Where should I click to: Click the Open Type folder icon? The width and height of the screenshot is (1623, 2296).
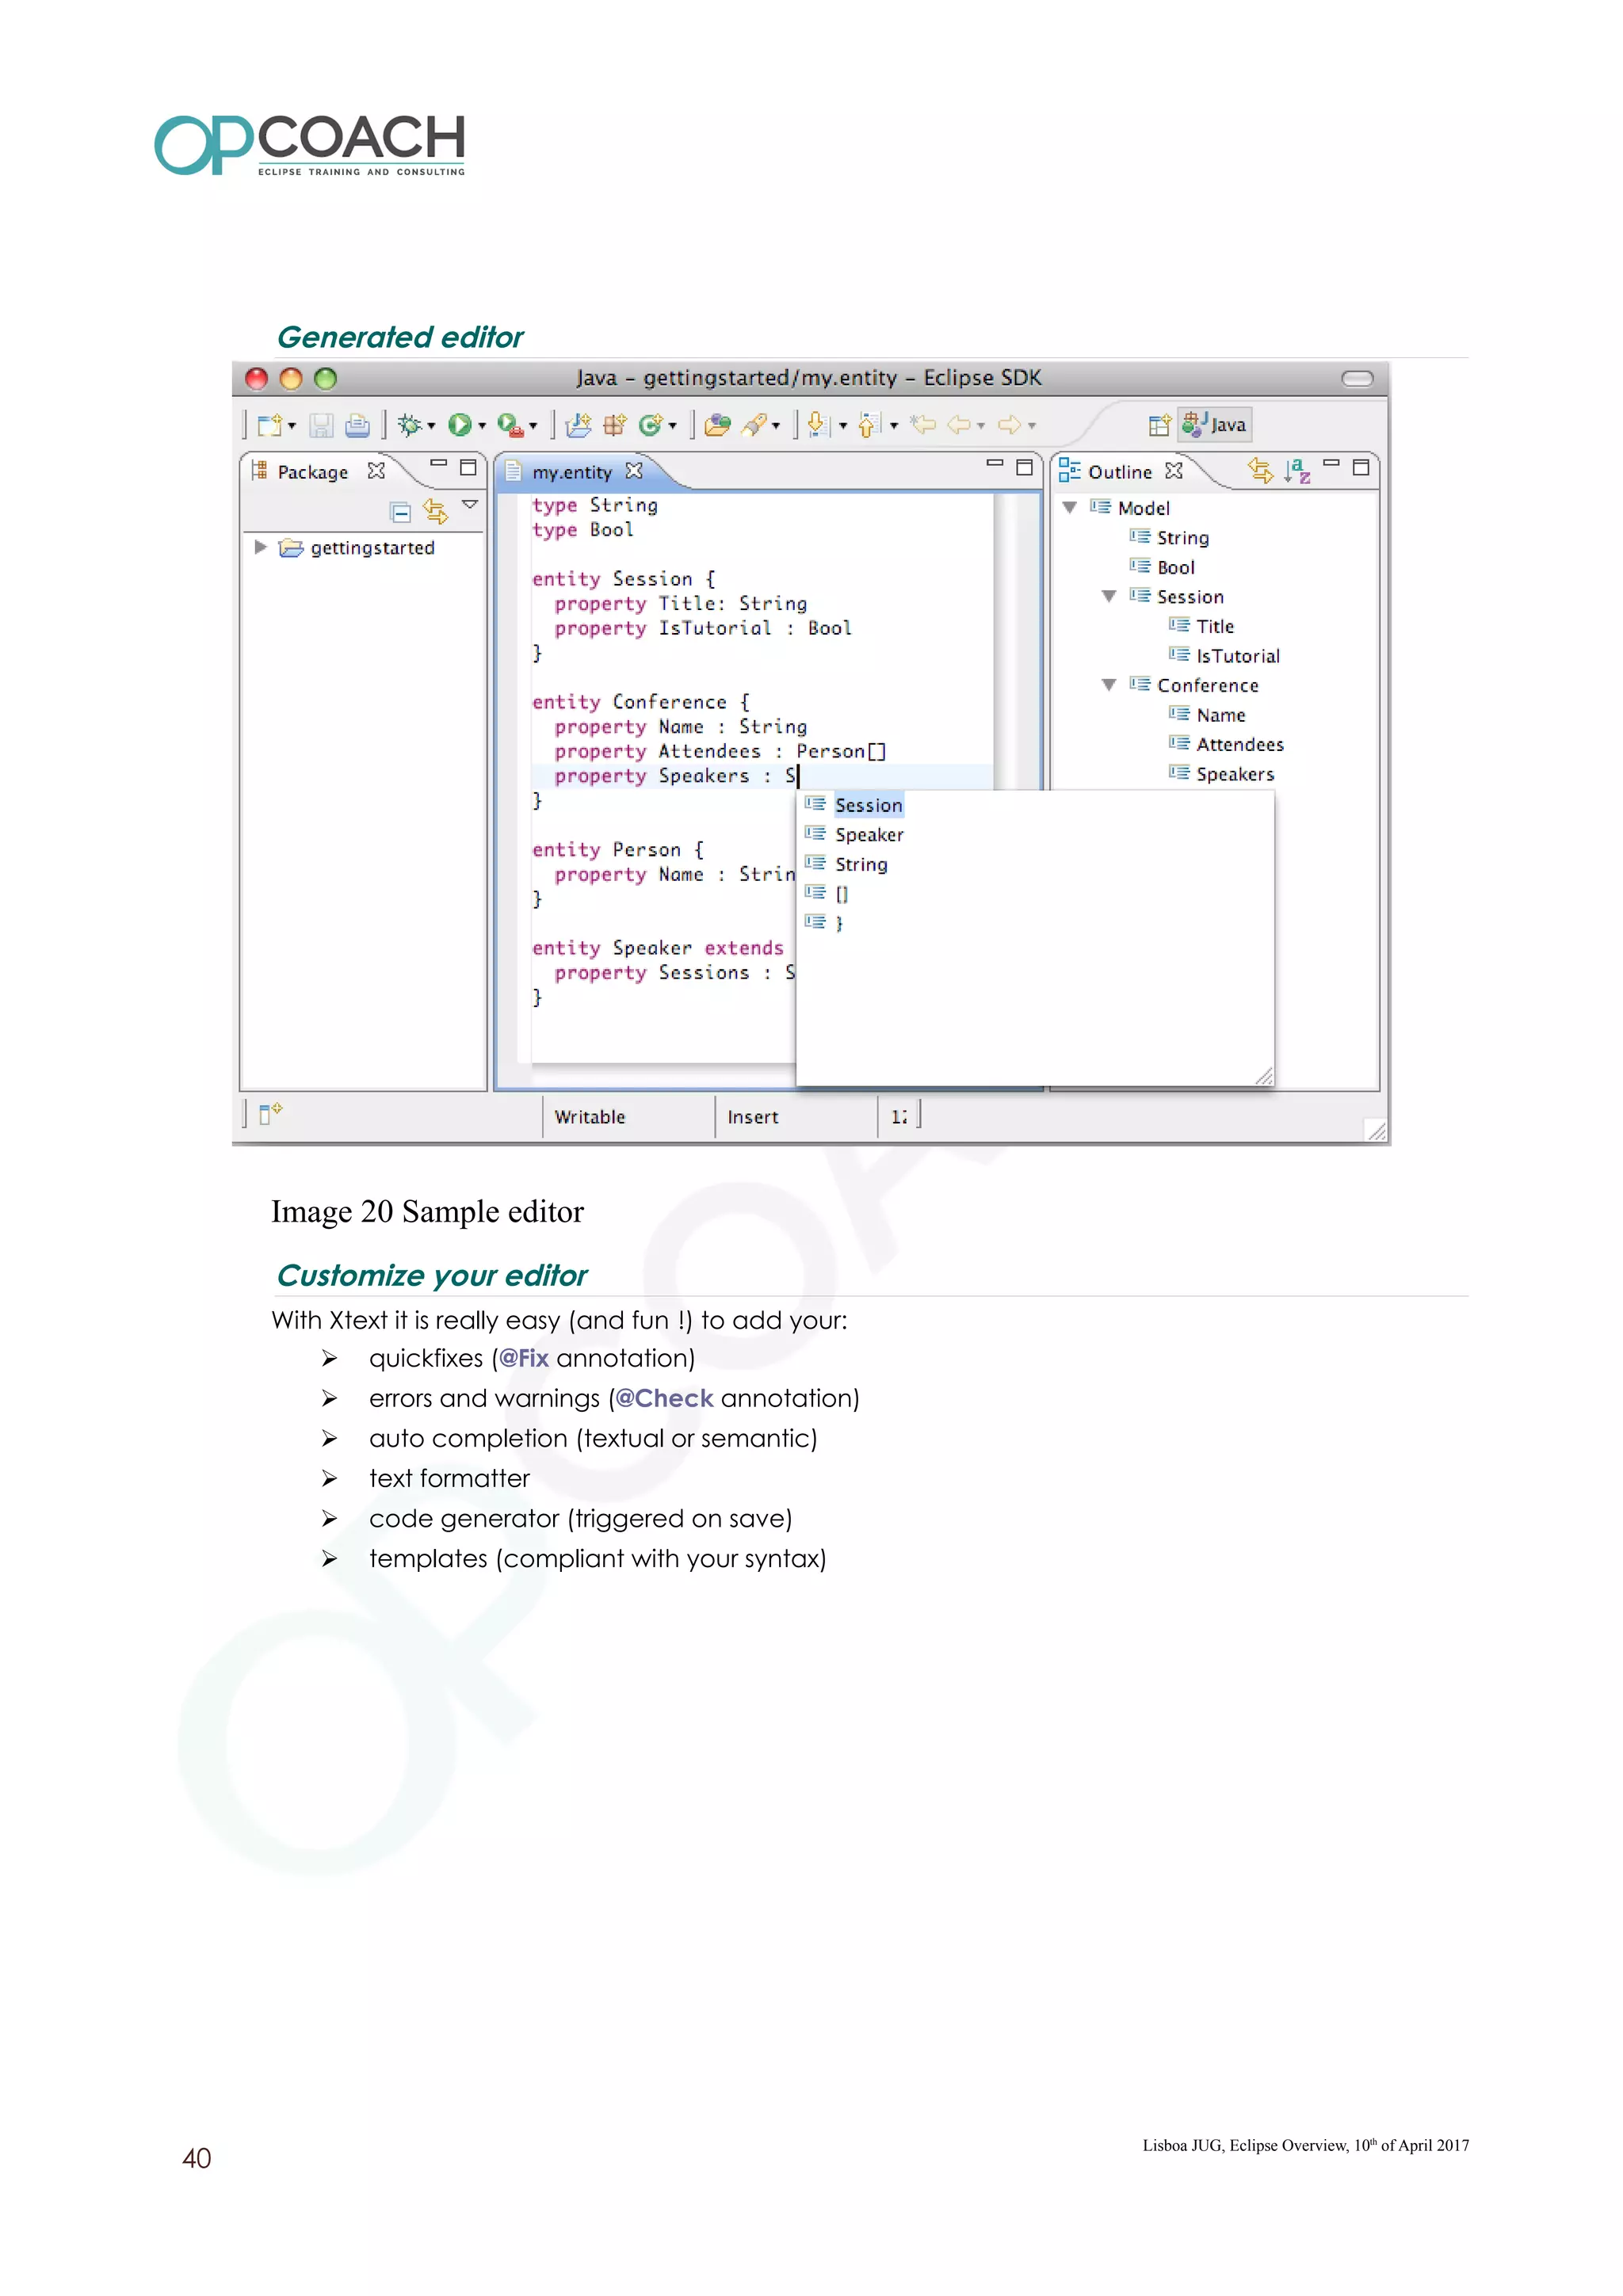(717, 425)
